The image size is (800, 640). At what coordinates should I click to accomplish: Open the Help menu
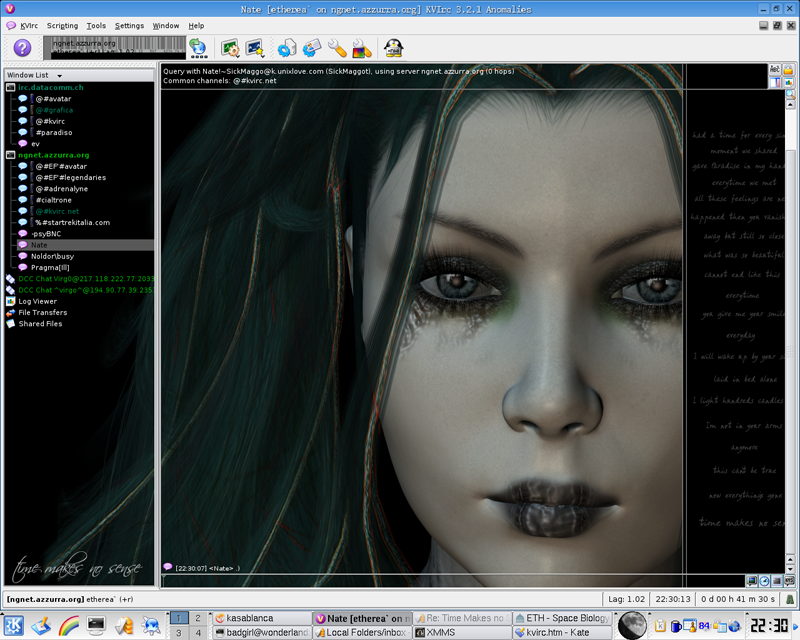196,26
